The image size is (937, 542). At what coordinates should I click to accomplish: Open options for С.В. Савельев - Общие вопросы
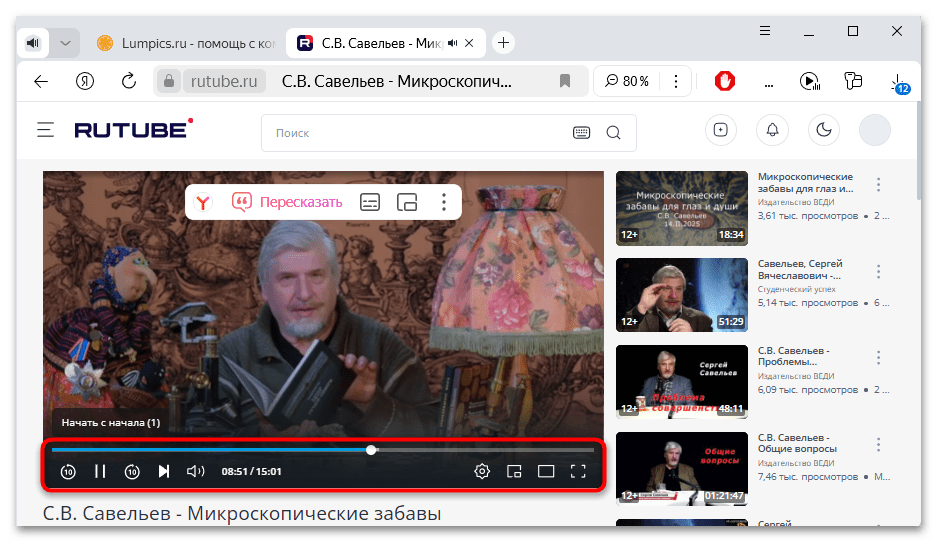point(878,445)
